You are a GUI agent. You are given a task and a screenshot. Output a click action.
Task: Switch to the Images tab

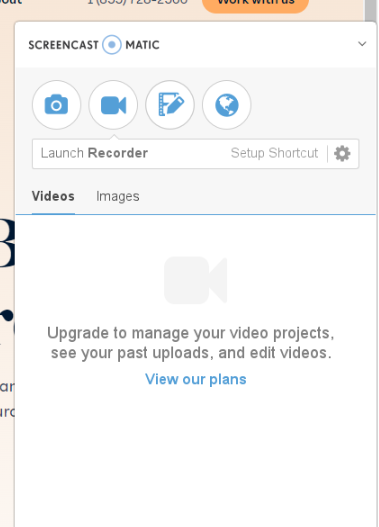(x=118, y=196)
